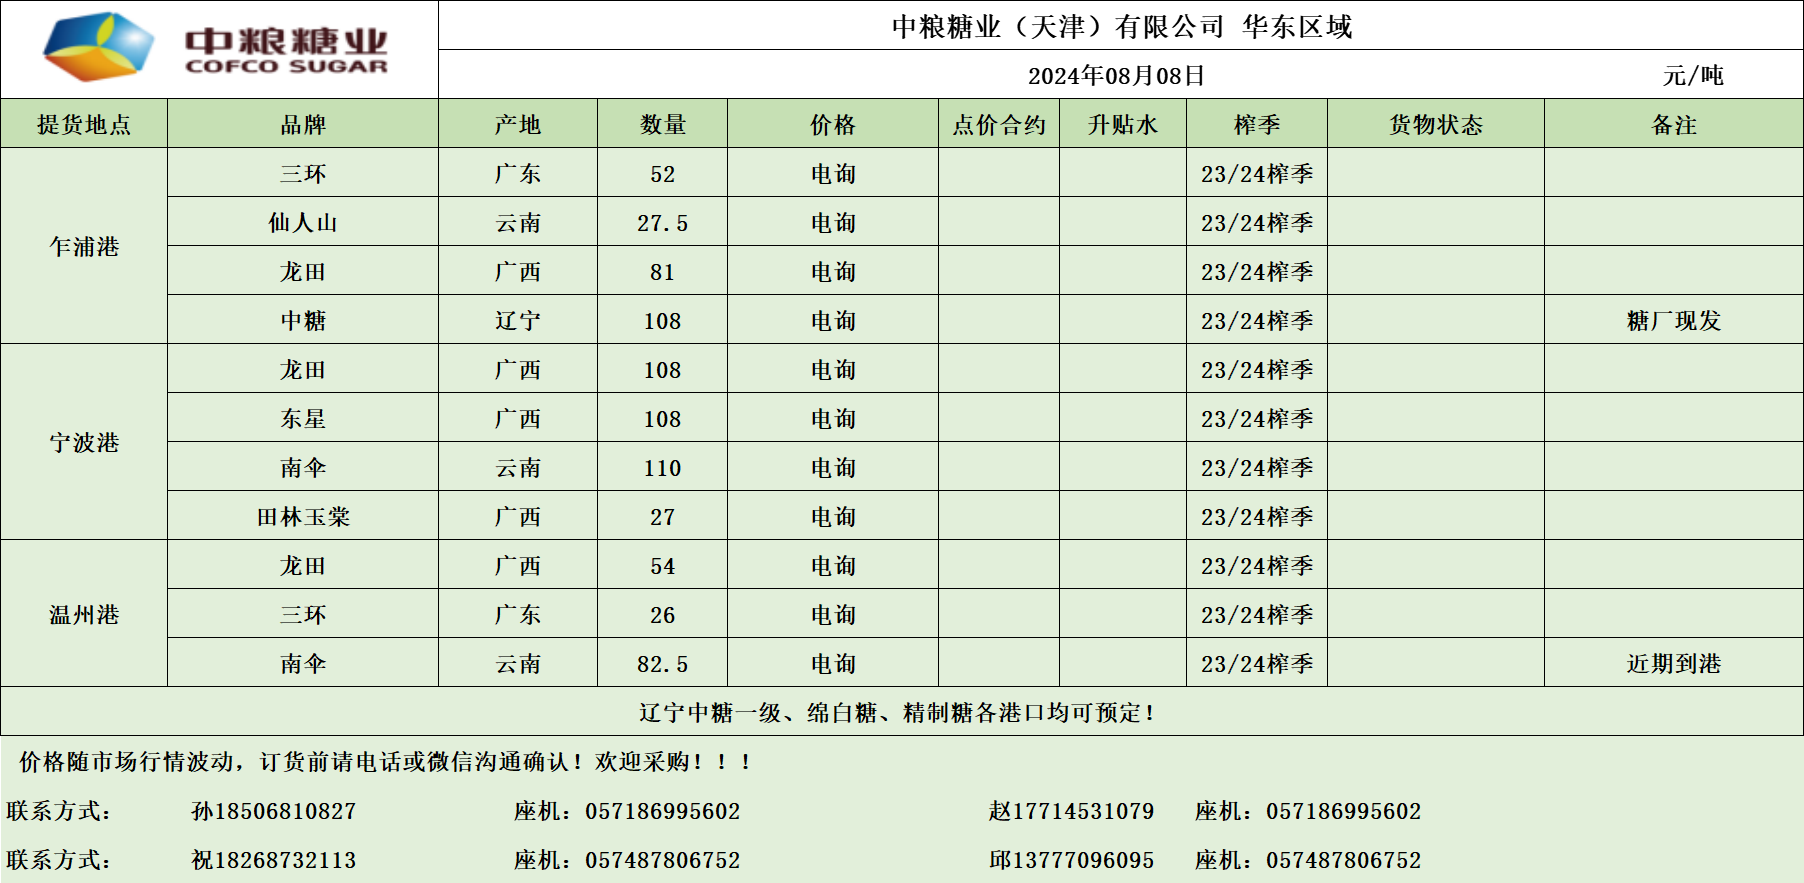Select 南伞 in the row with quantity 110
The height and width of the screenshot is (883, 1804).
click(303, 468)
